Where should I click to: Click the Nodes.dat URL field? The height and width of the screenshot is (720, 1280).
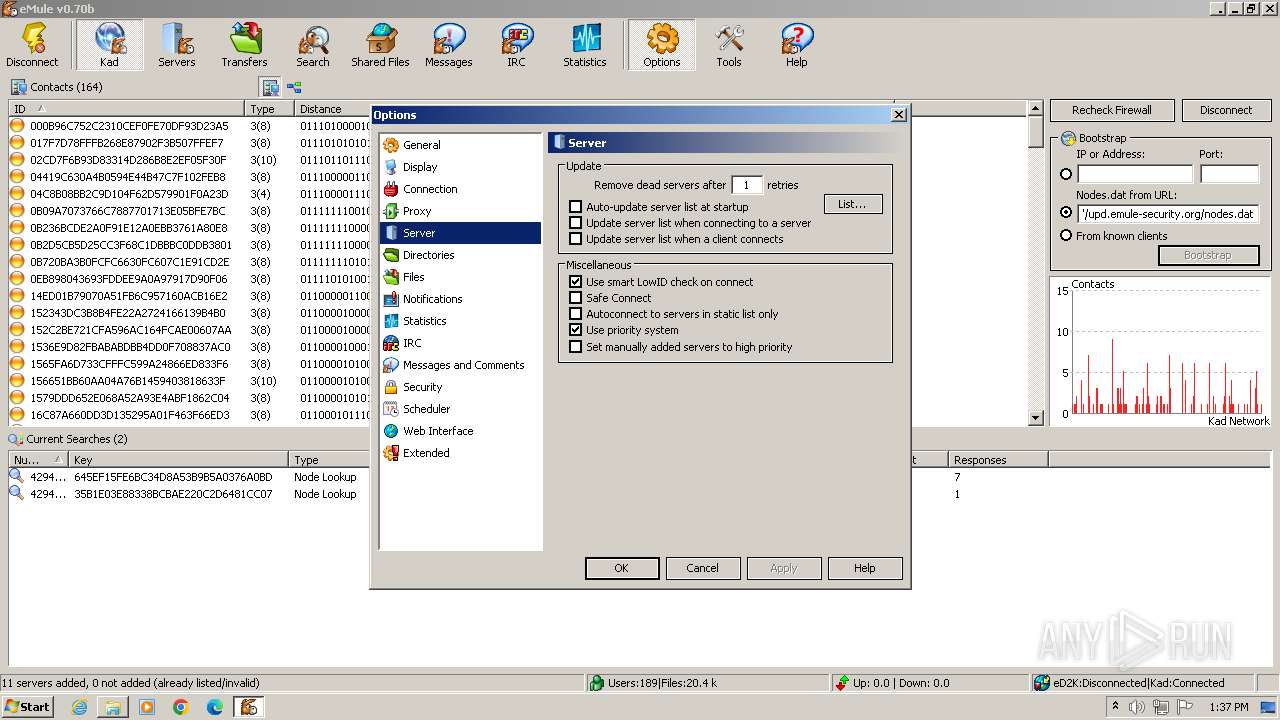click(1167, 213)
